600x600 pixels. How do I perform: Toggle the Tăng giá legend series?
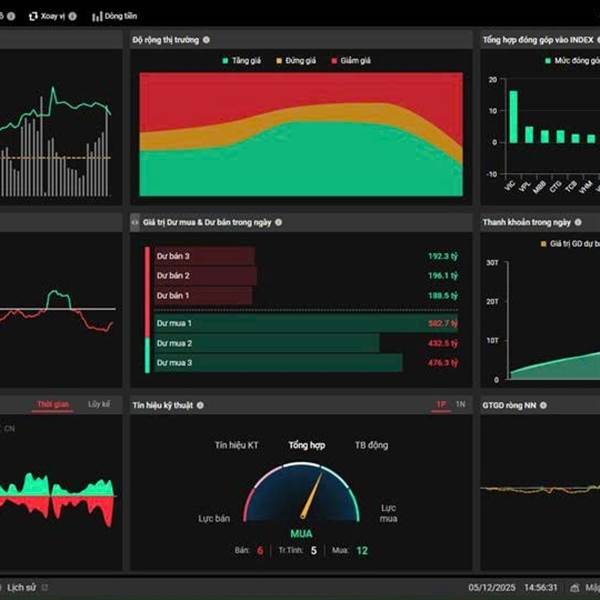point(242,60)
